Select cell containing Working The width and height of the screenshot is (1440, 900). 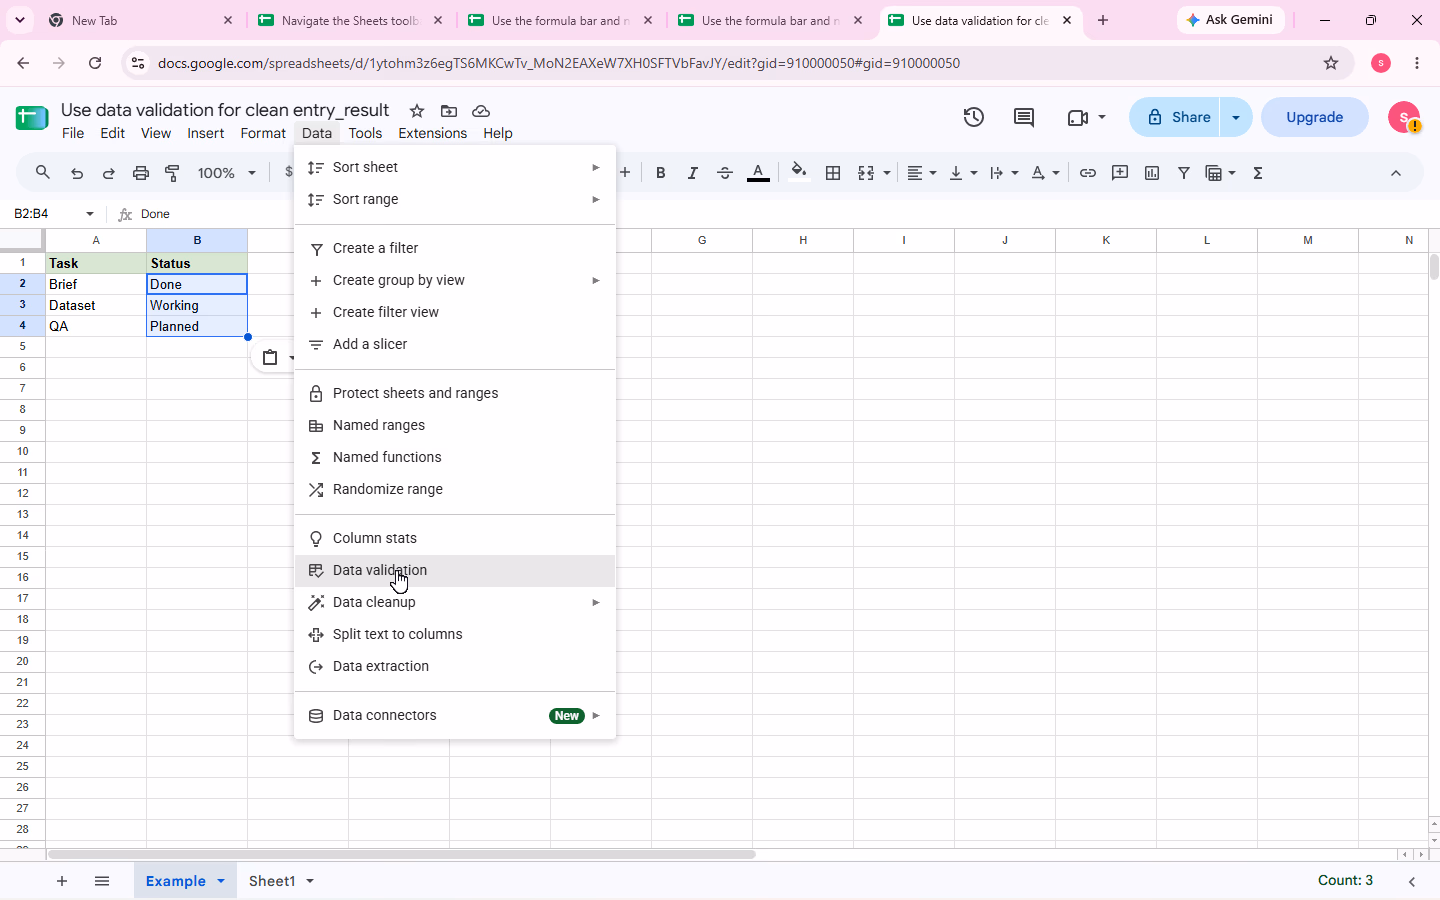tap(197, 305)
